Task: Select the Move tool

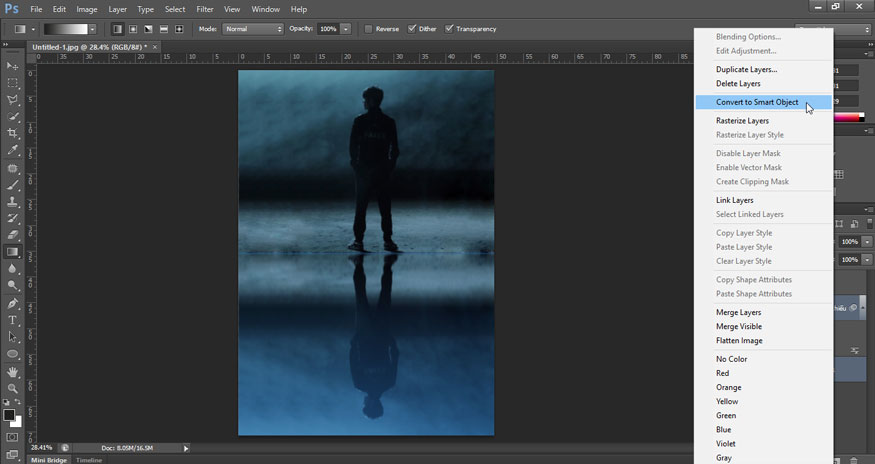Action: 12,66
